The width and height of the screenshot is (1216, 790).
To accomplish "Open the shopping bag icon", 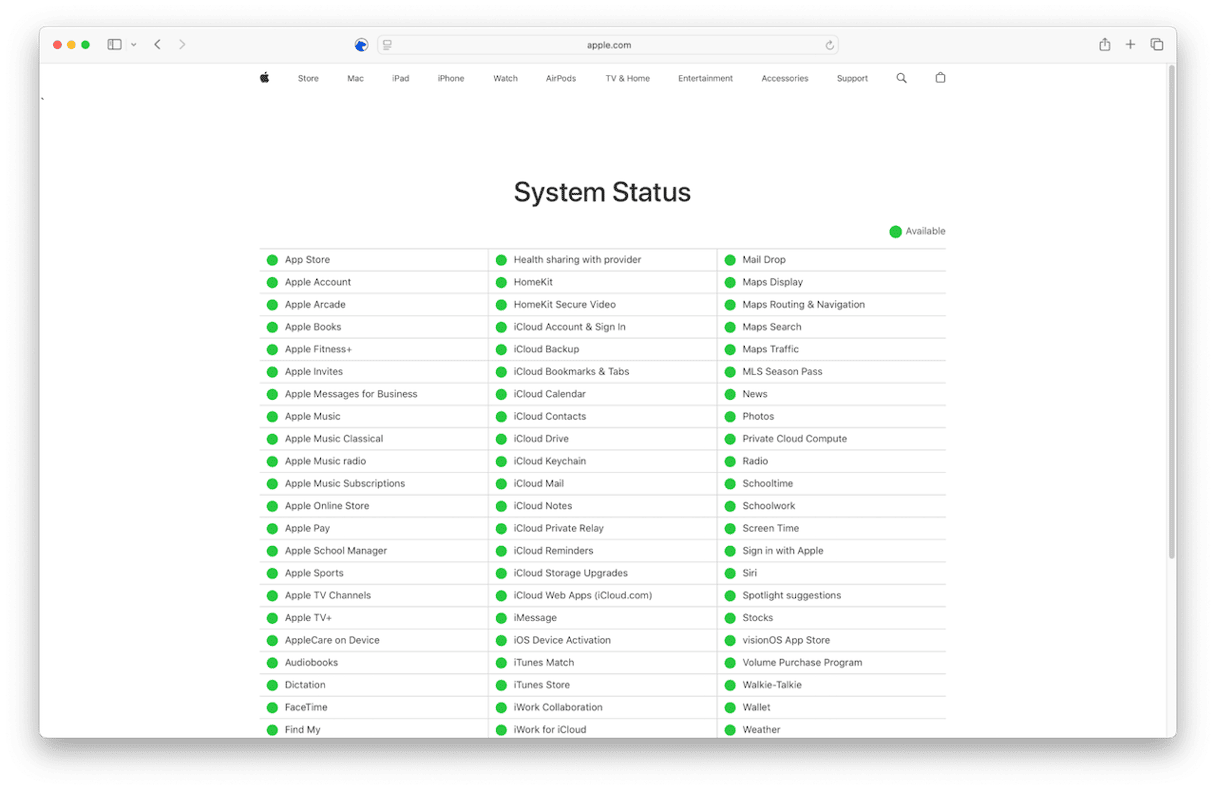I will point(940,78).
